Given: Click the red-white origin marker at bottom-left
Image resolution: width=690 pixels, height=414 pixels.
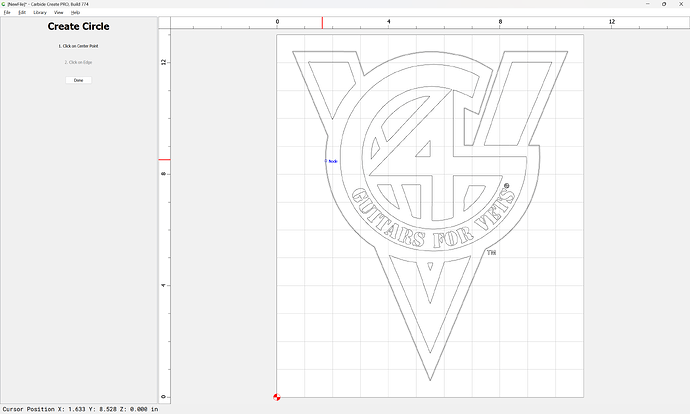Looking at the screenshot, I should [277, 397].
